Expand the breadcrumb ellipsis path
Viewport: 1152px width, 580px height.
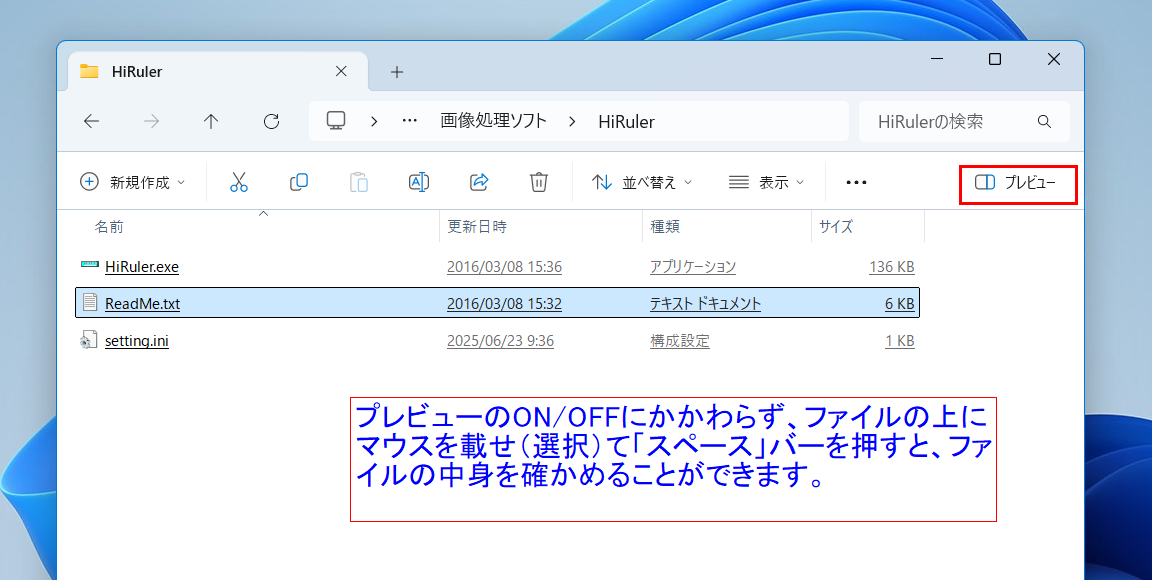tap(410, 121)
